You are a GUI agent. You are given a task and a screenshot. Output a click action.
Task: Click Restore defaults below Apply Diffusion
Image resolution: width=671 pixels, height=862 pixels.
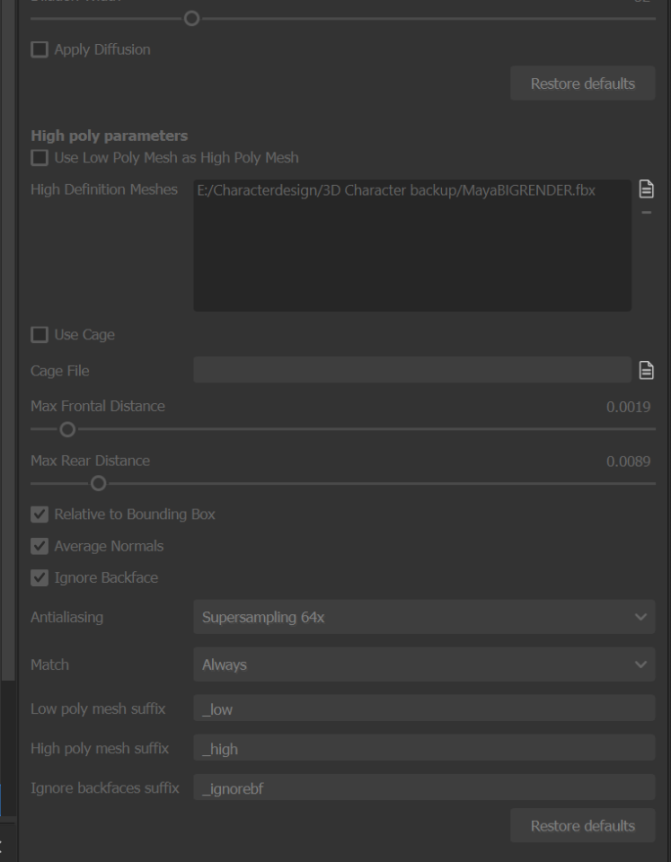582,84
